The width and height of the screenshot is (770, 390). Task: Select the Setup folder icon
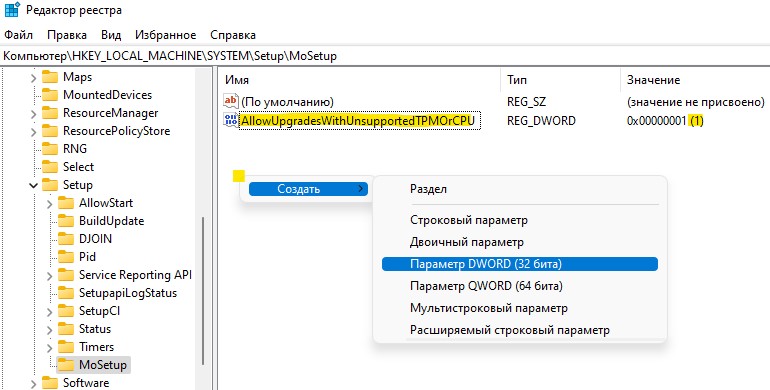tap(50, 185)
